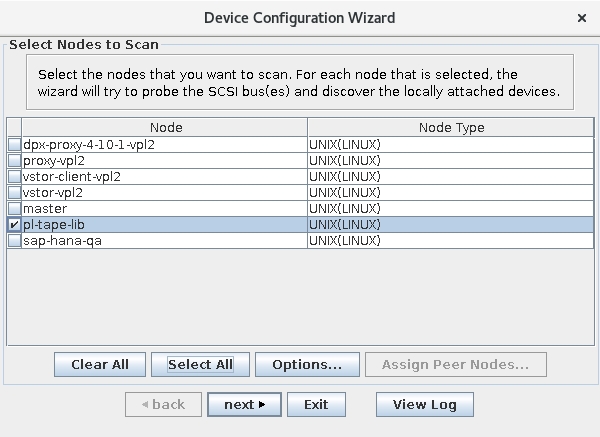Tick the vstor-client-vpl2 checkbox
Viewport: 600px width, 437px height.
(x=14, y=177)
